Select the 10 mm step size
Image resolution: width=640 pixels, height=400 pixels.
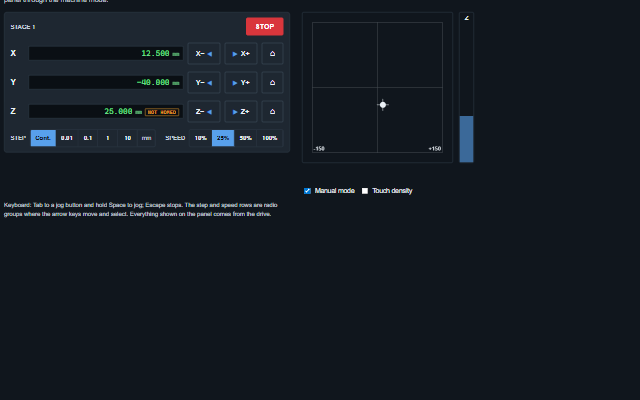tap(127, 138)
